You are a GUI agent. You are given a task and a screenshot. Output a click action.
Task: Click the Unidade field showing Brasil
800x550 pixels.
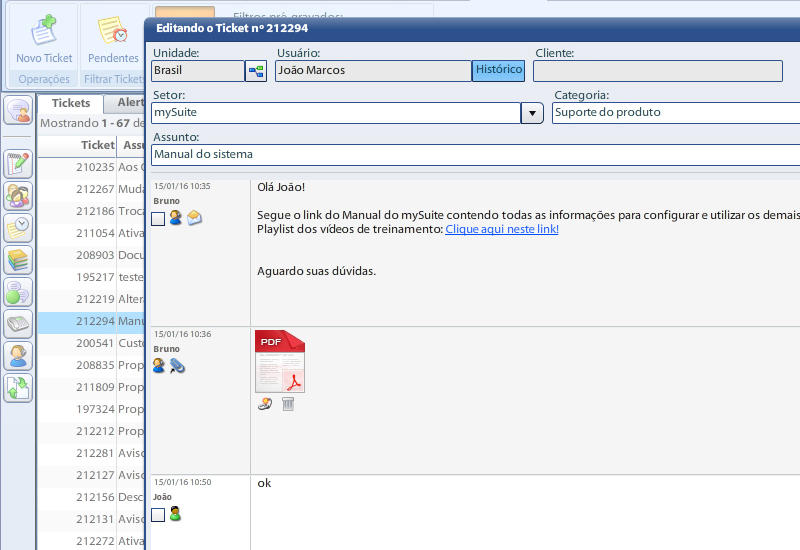198,71
